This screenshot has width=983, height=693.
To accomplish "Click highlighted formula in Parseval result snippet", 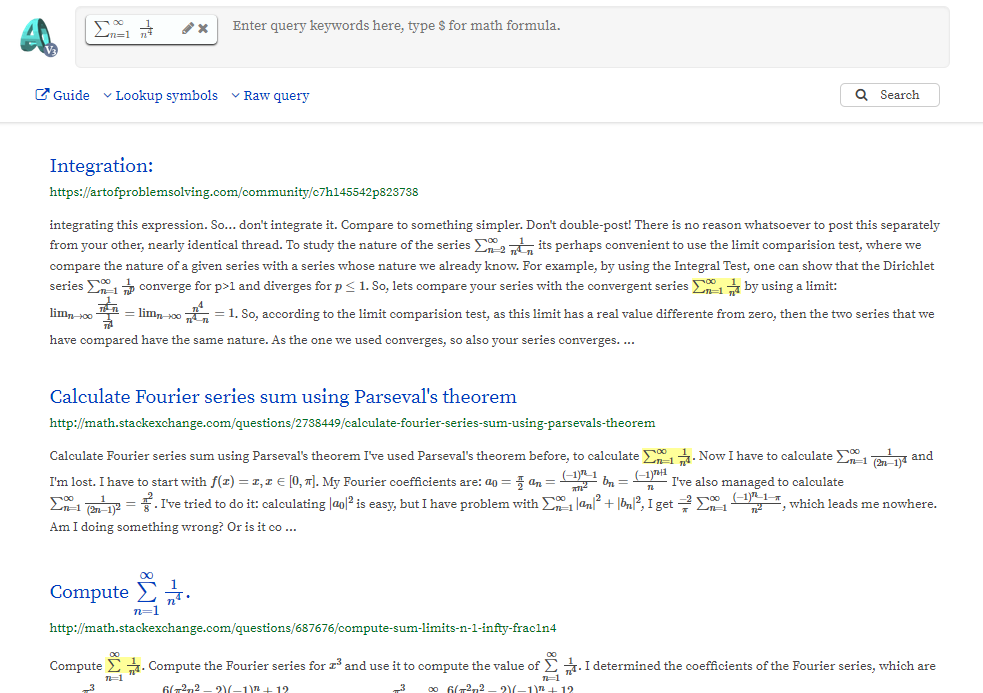I will (668, 456).
